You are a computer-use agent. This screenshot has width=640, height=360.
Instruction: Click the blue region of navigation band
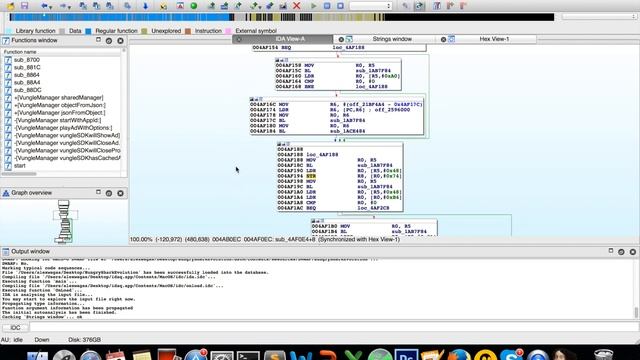click(120, 17)
